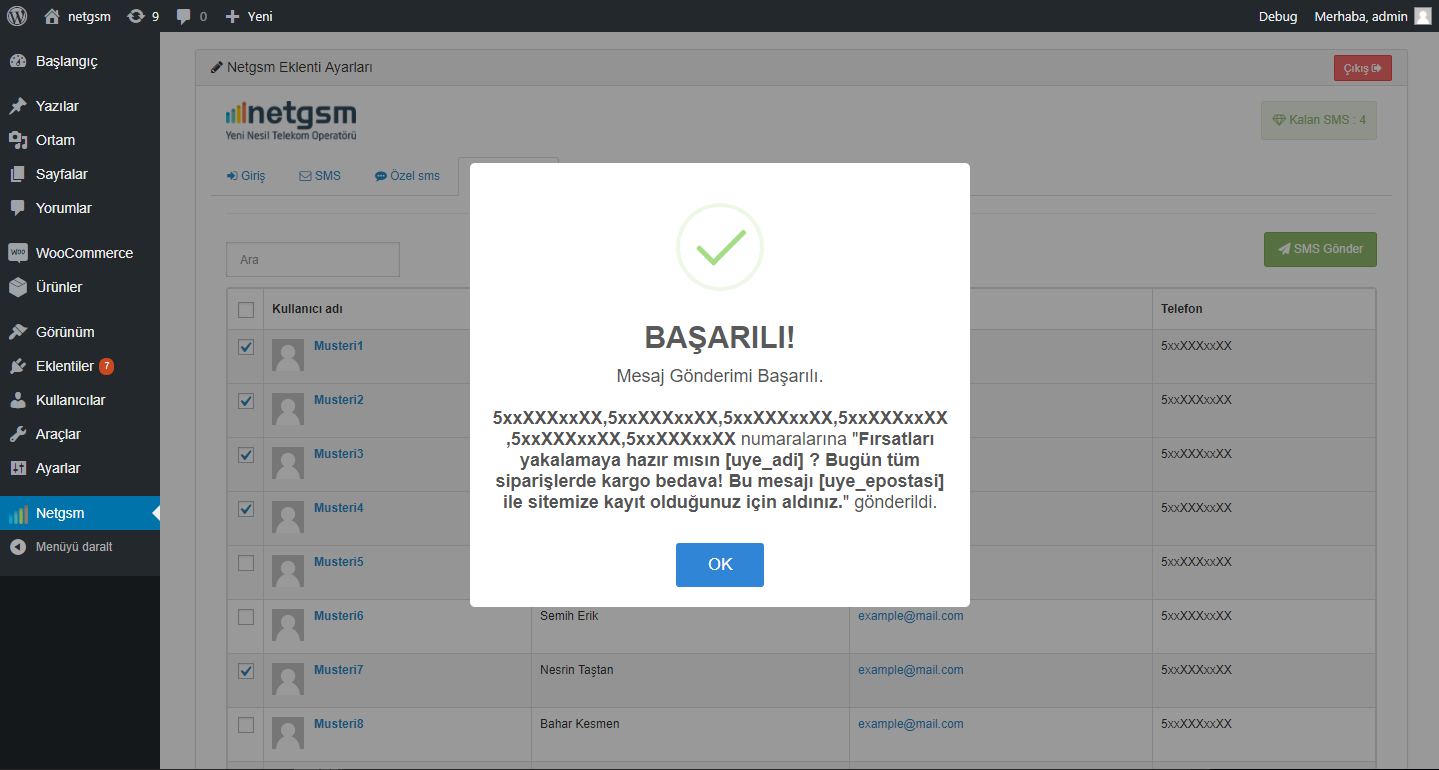
Task: Open the Musteri3 user link
Action: coord(338,454)
